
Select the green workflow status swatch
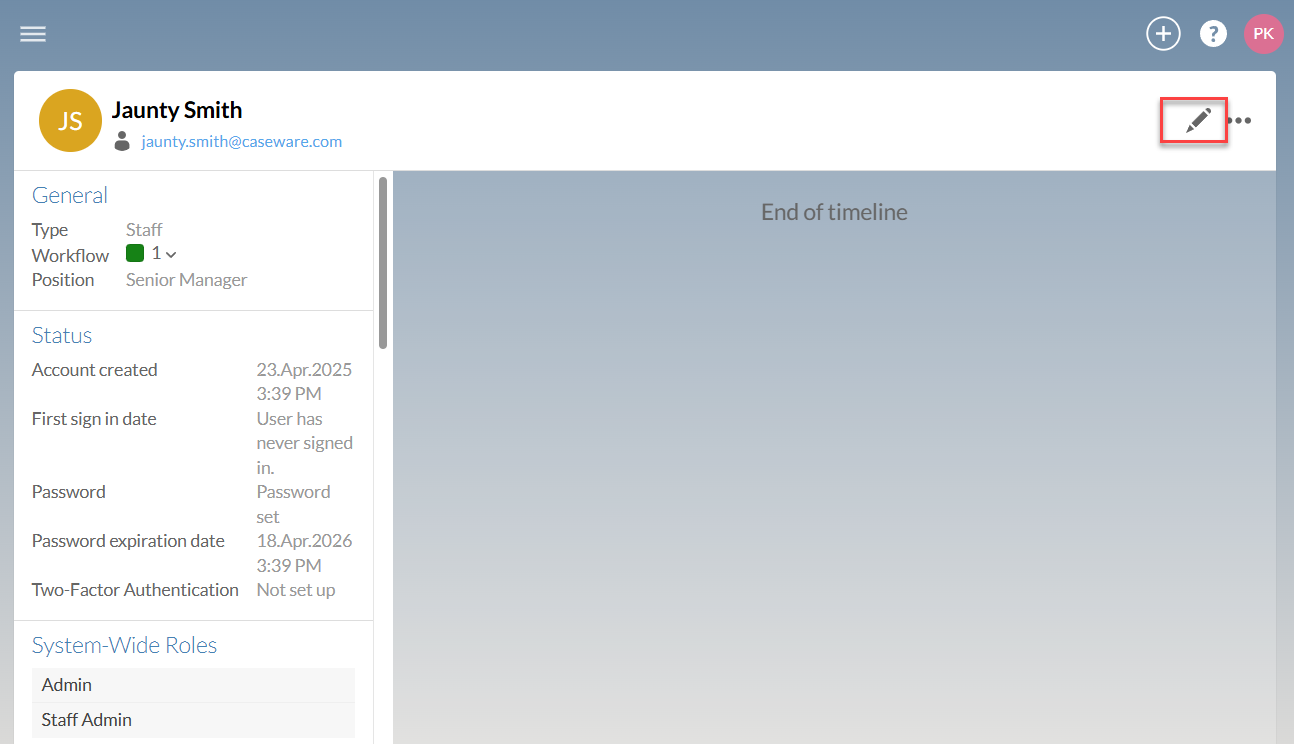135,253
